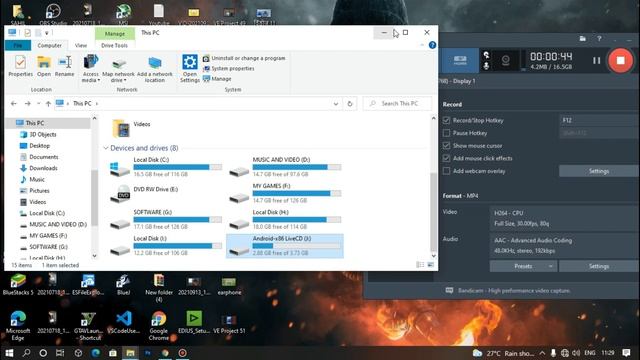Open the Access media ribbon dropdown
This screenshot has width=640, height=360.
[90, 69]
